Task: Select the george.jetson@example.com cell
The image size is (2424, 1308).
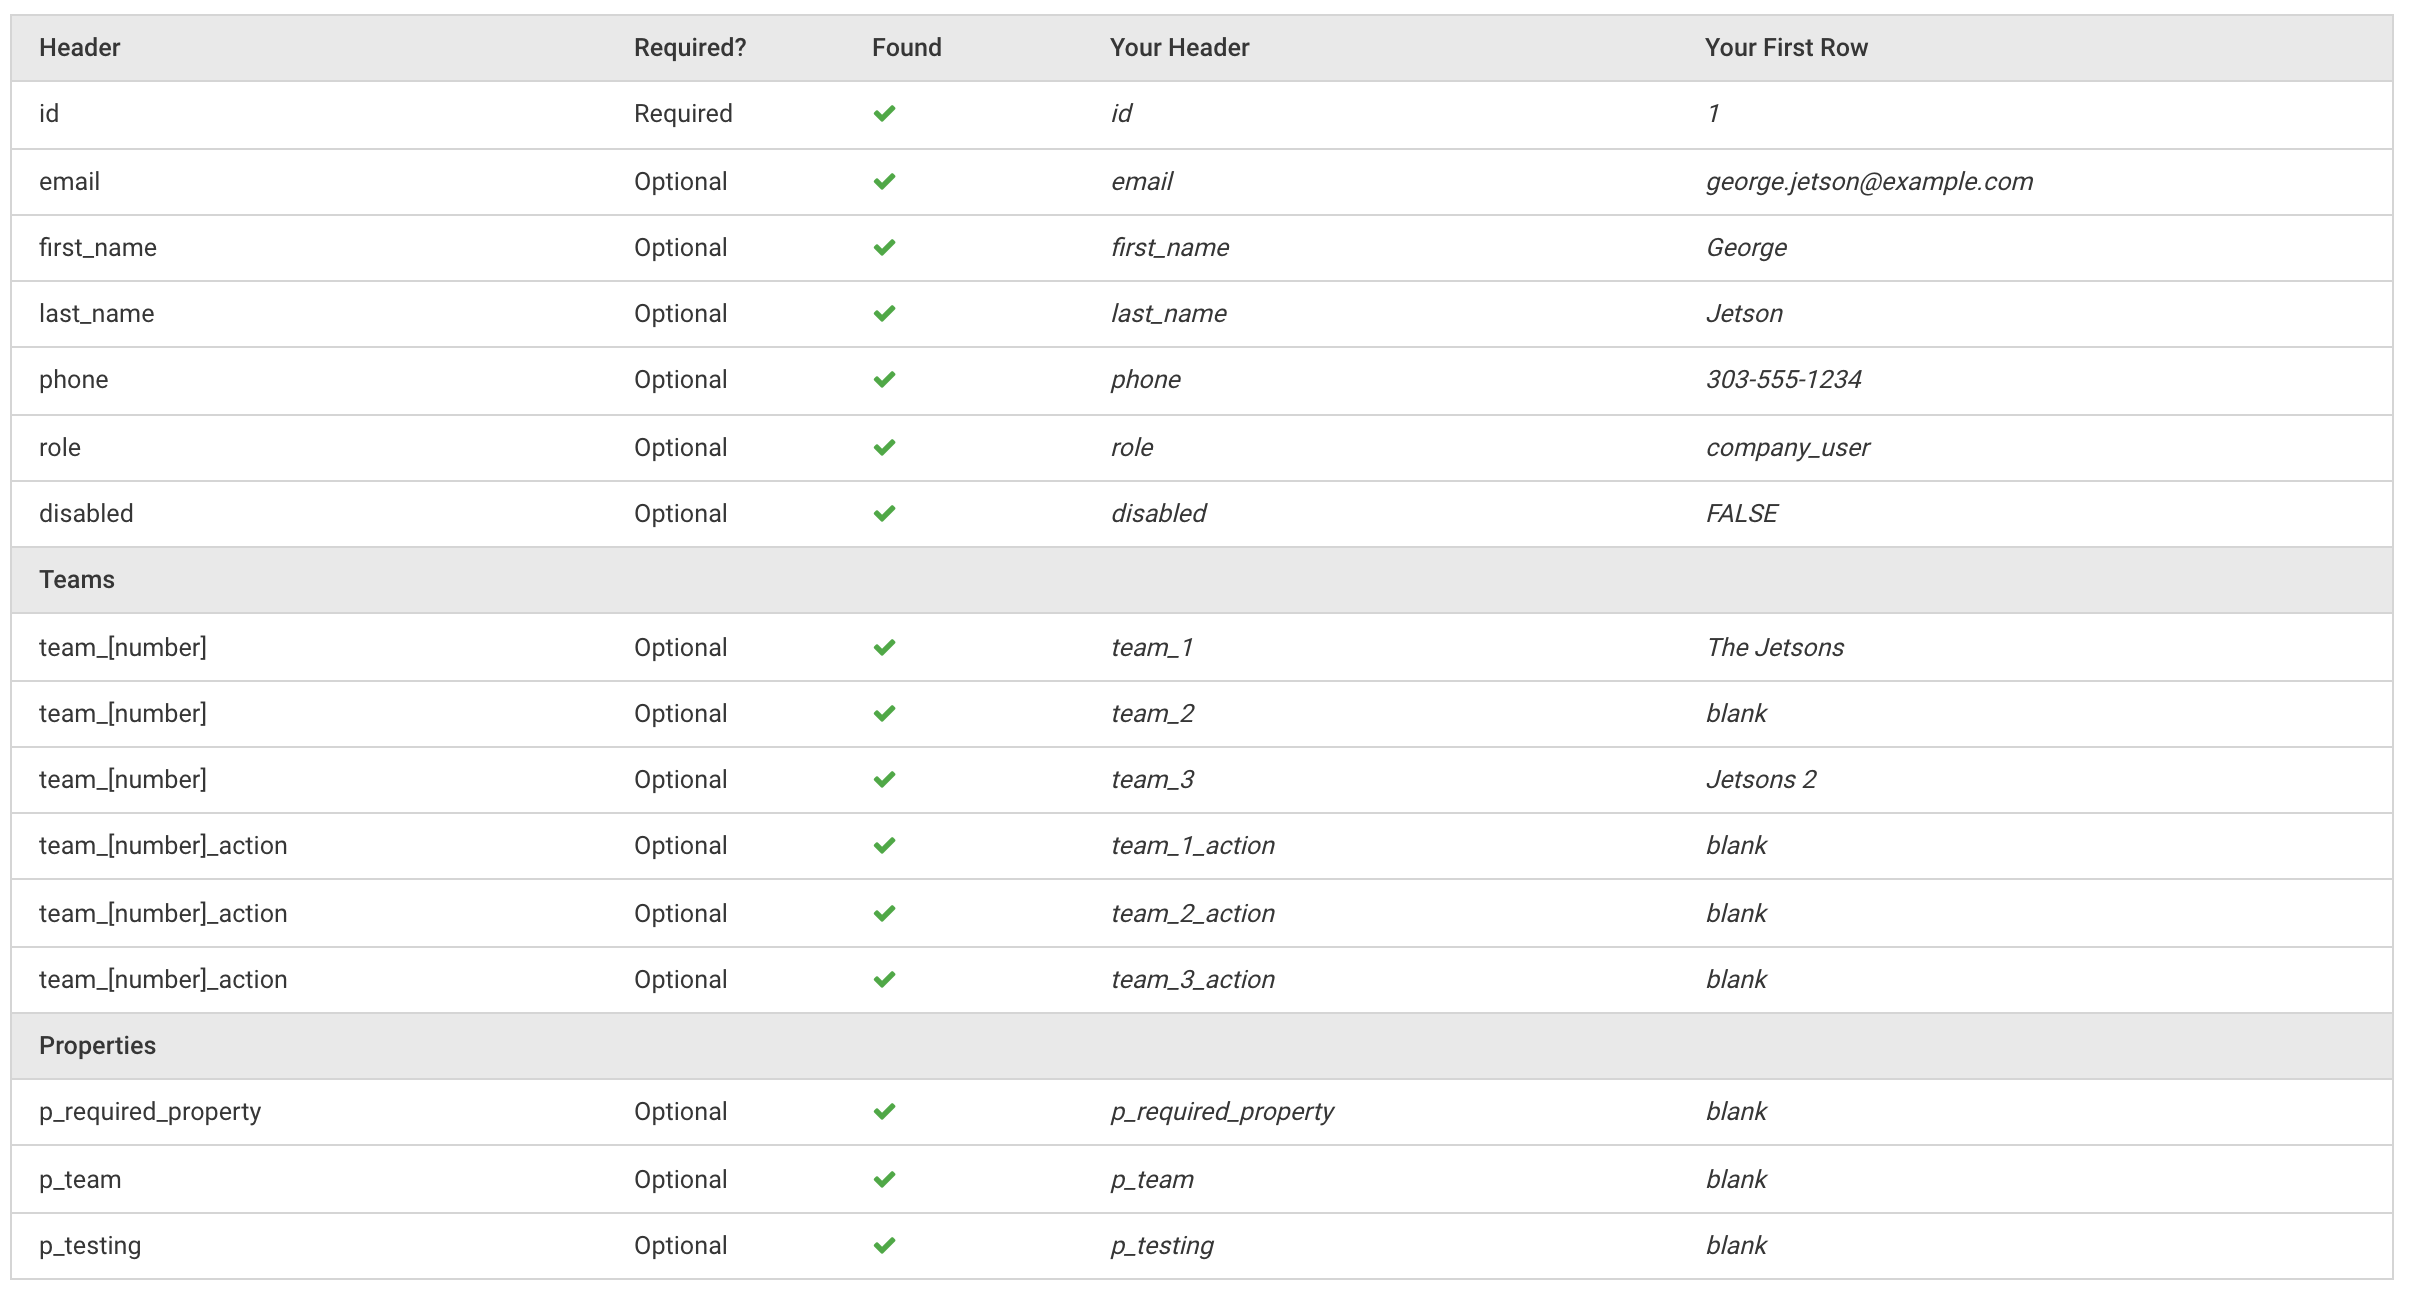Action: coord(1869,182)
